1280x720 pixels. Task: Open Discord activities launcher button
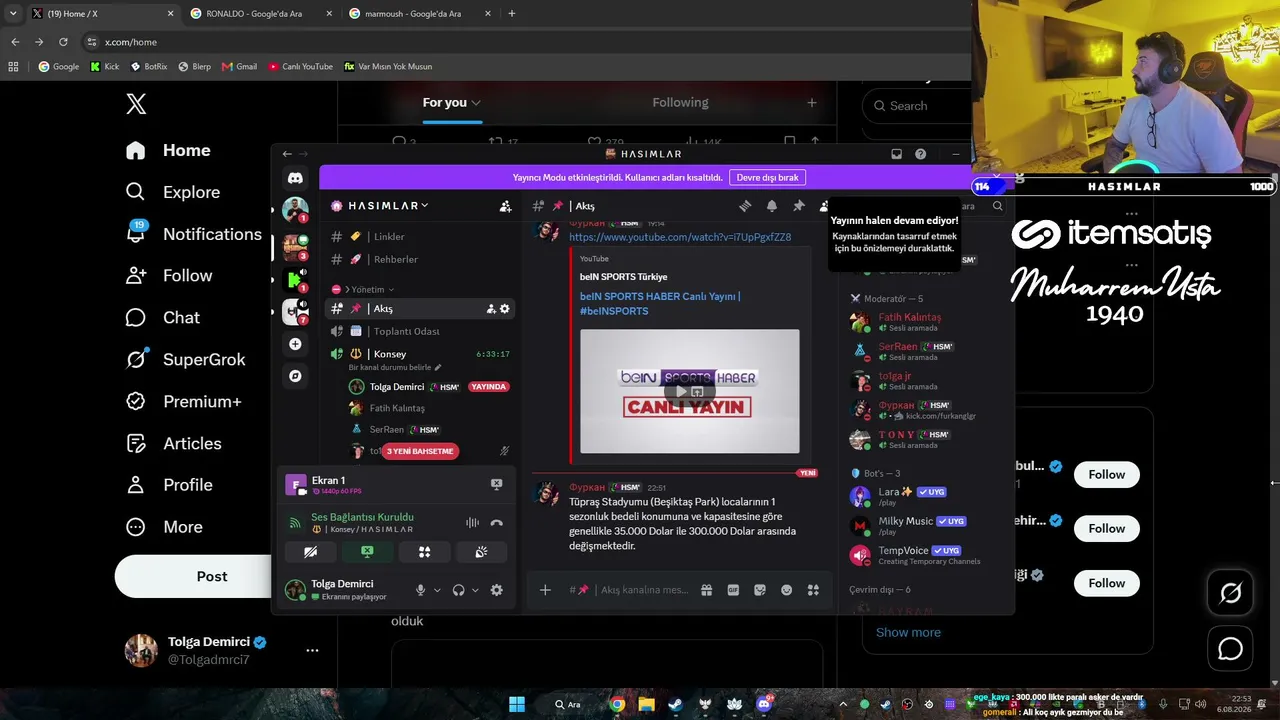pos(424,552)
